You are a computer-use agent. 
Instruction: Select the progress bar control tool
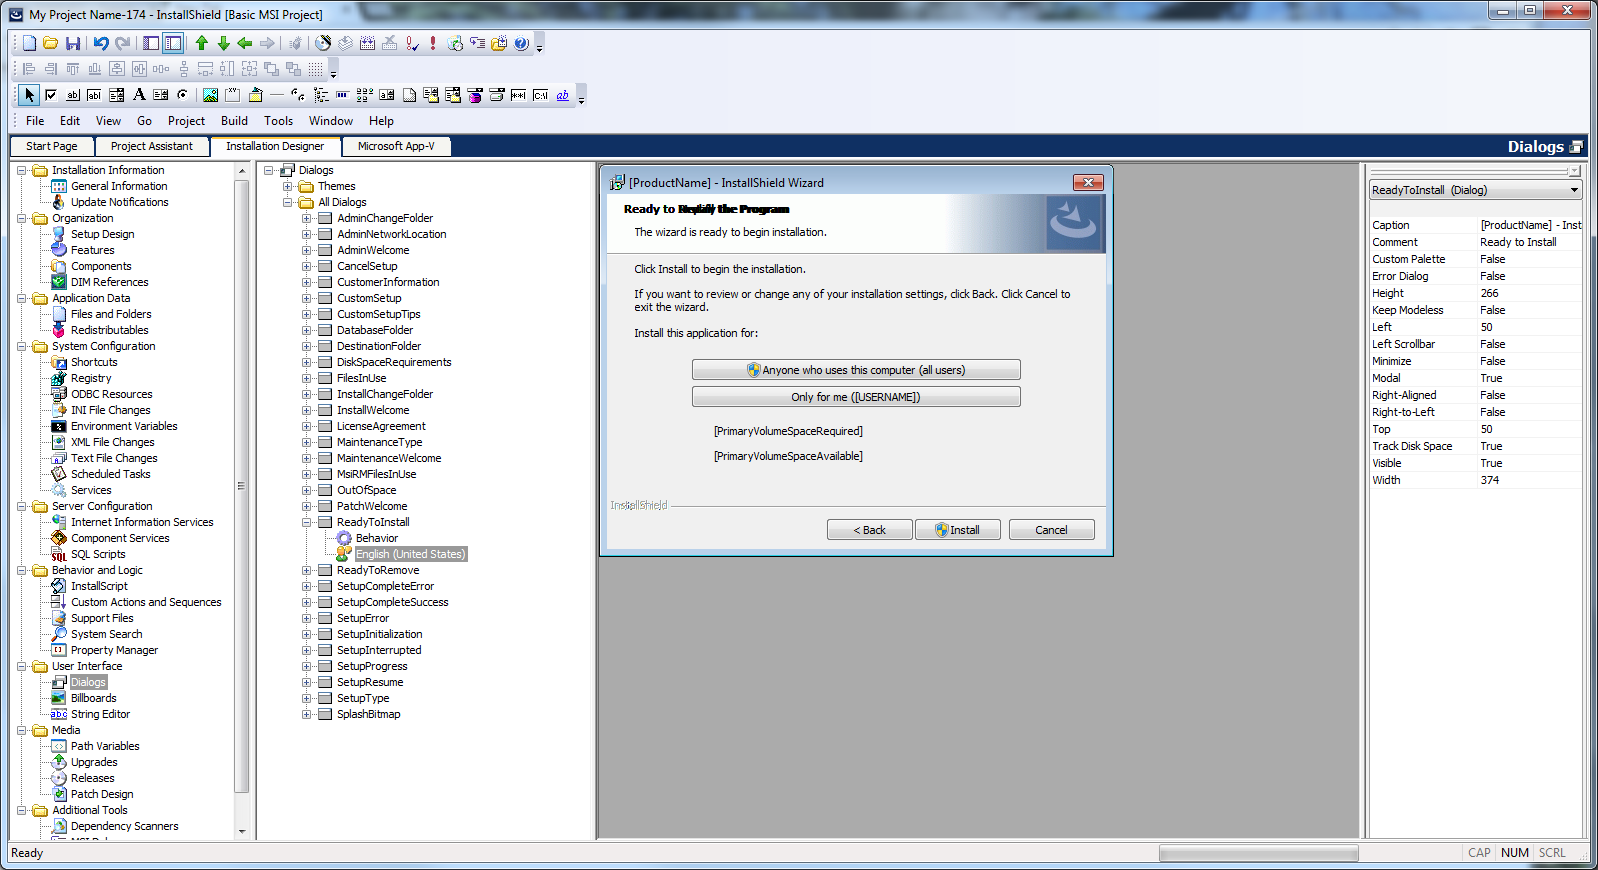point(342,95)
